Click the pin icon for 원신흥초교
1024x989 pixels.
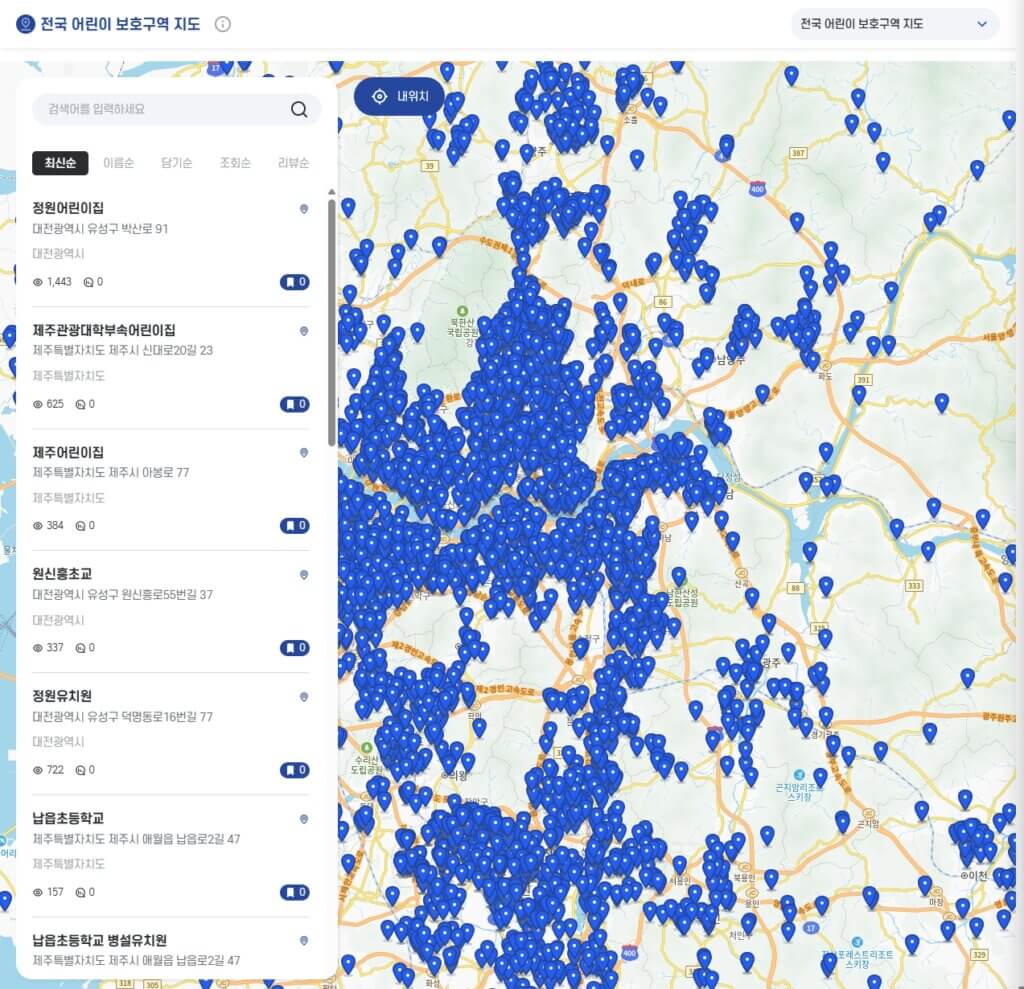[x=304, y=574]
